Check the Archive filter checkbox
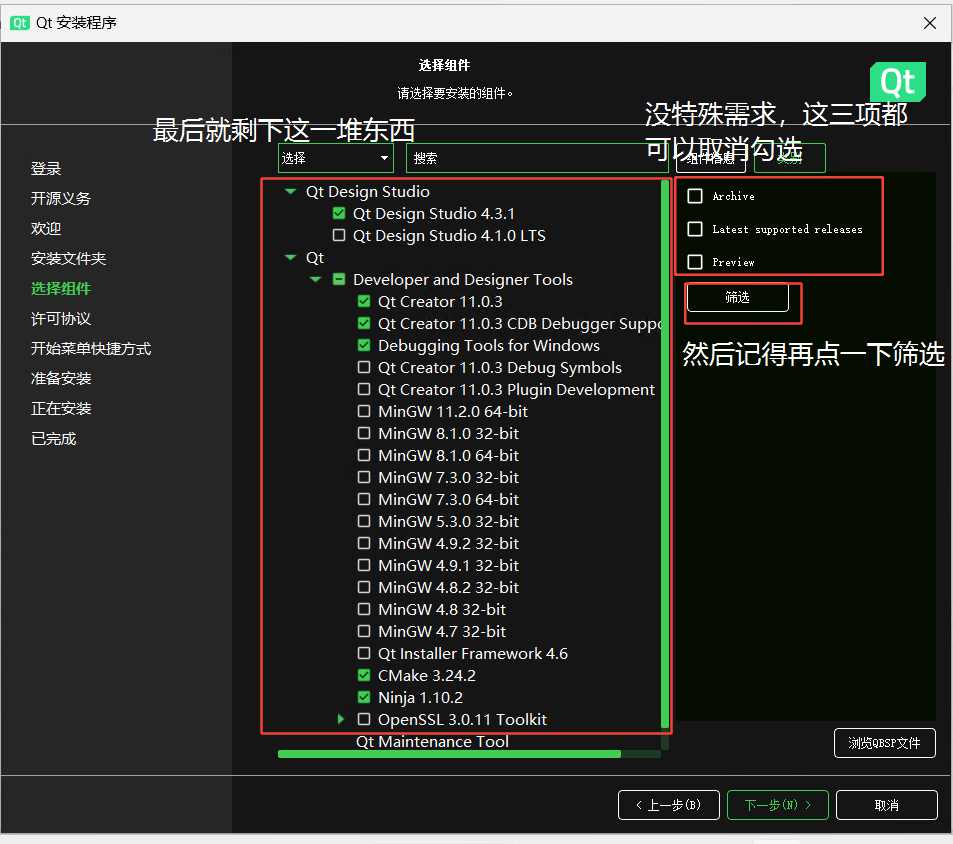 695,196
